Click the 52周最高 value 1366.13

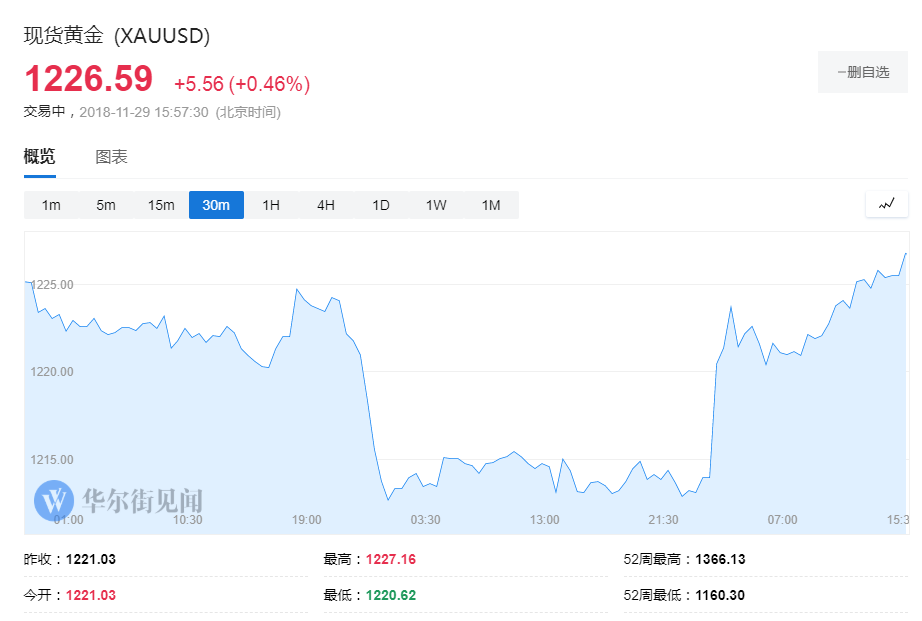[720, 559]
